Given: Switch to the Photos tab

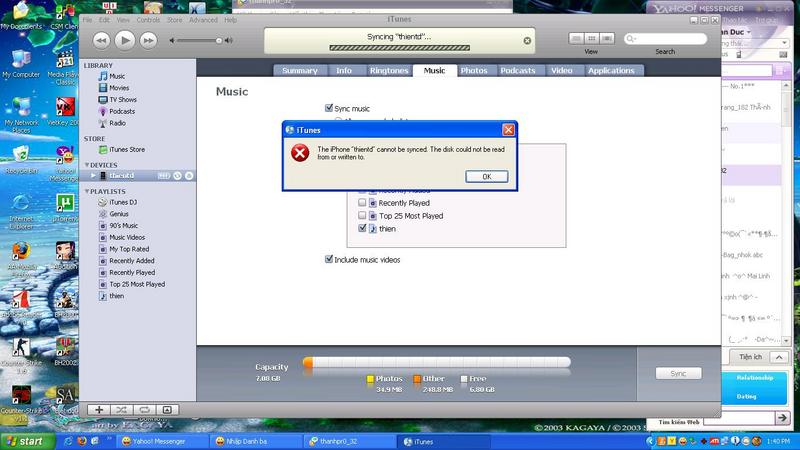Looking at the screenshot, I should tap(474, 71).
